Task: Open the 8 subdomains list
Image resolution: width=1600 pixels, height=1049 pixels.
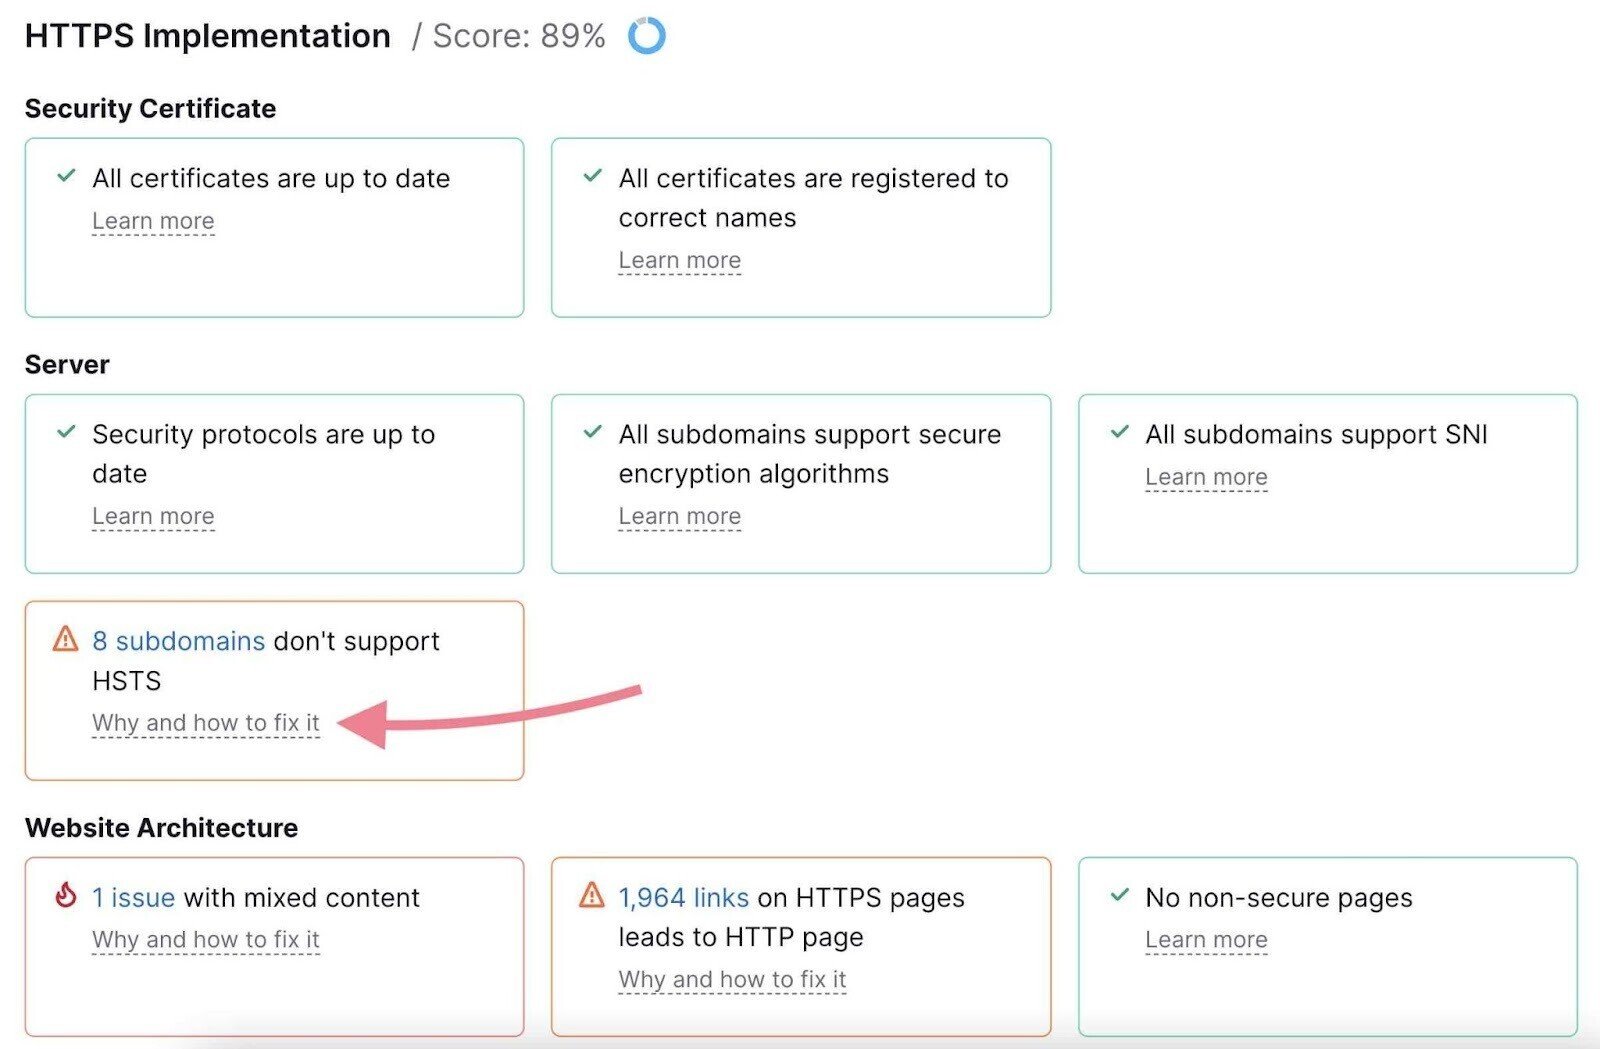Action: point(178,641)
